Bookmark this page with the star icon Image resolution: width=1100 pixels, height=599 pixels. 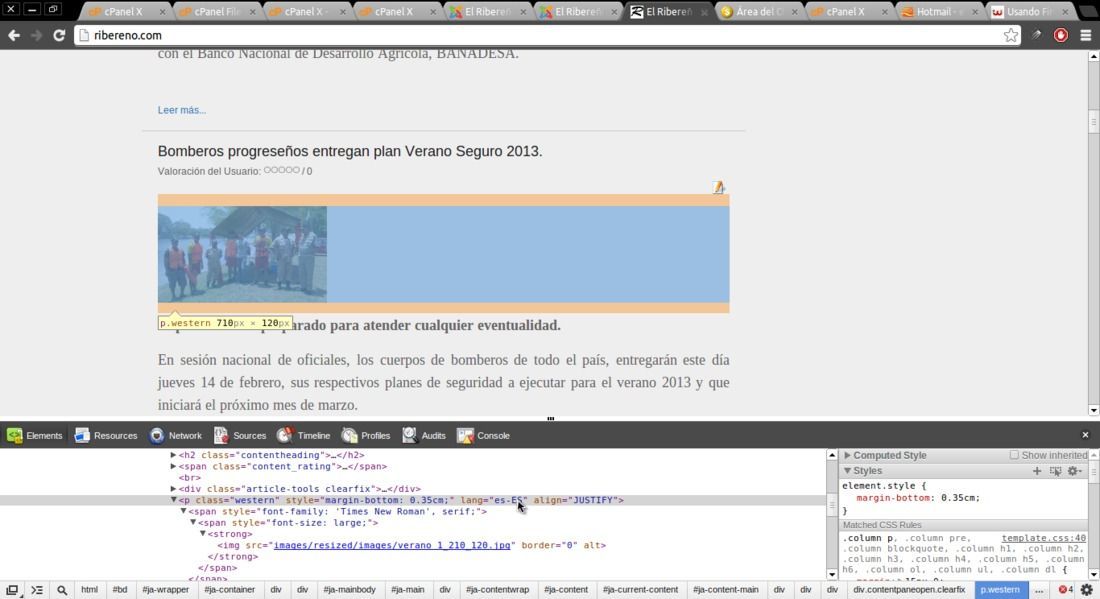click(1010, 35)
